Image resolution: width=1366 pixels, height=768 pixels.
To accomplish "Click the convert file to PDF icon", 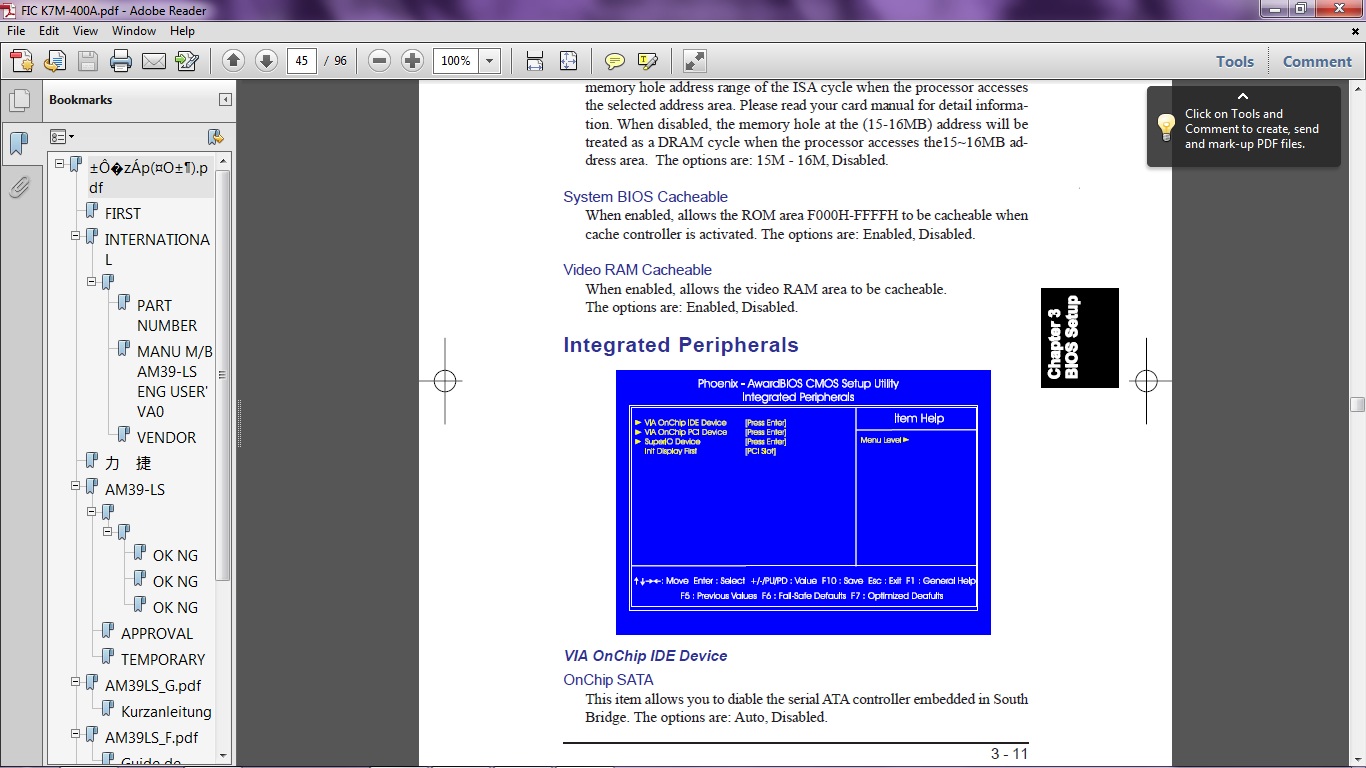I will tap(55, 61).
